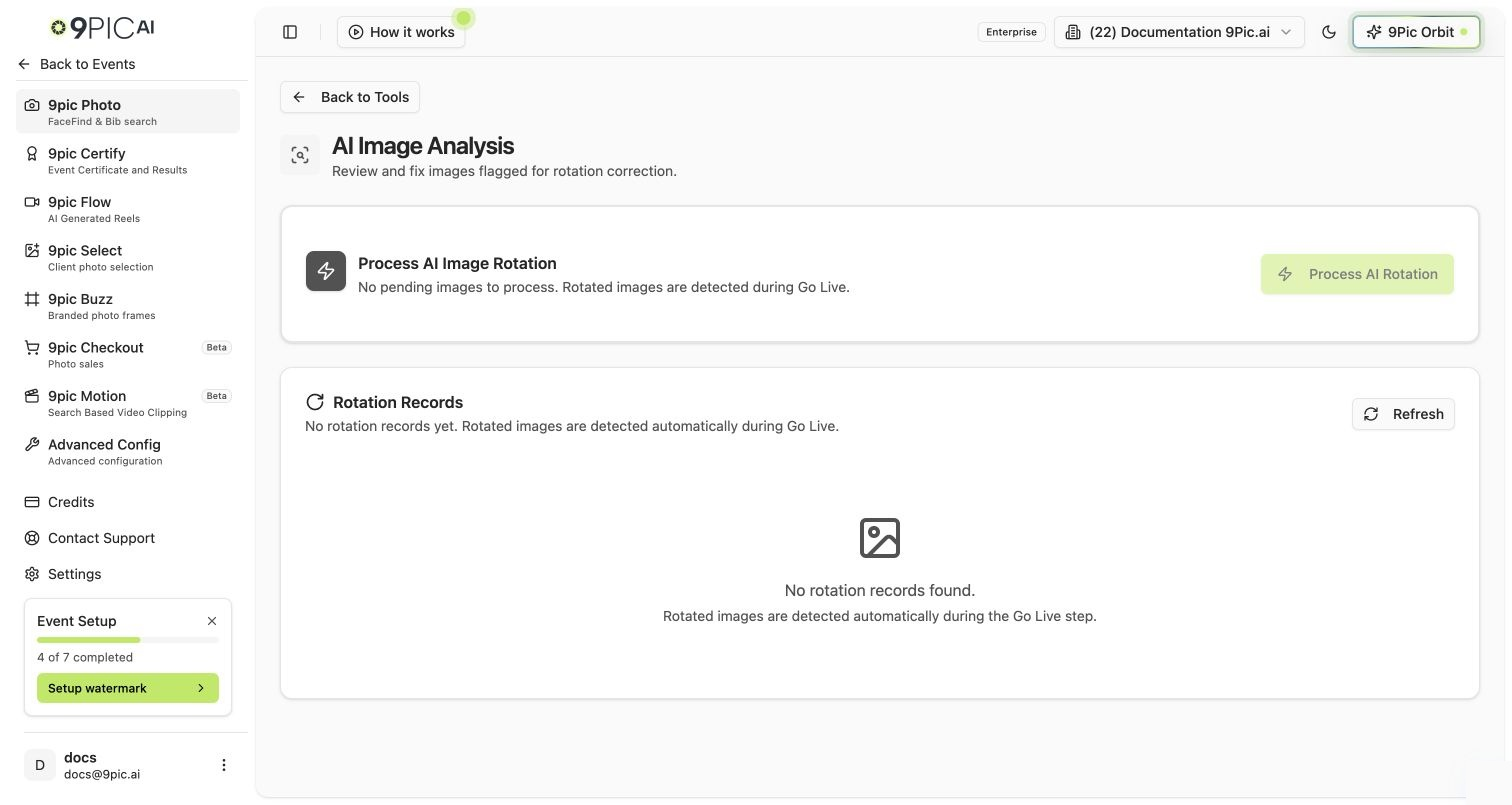This screenshot has width=1512, height=805.
Task: Click the '4 of 7 completed' text
Action: pos(85,657)
